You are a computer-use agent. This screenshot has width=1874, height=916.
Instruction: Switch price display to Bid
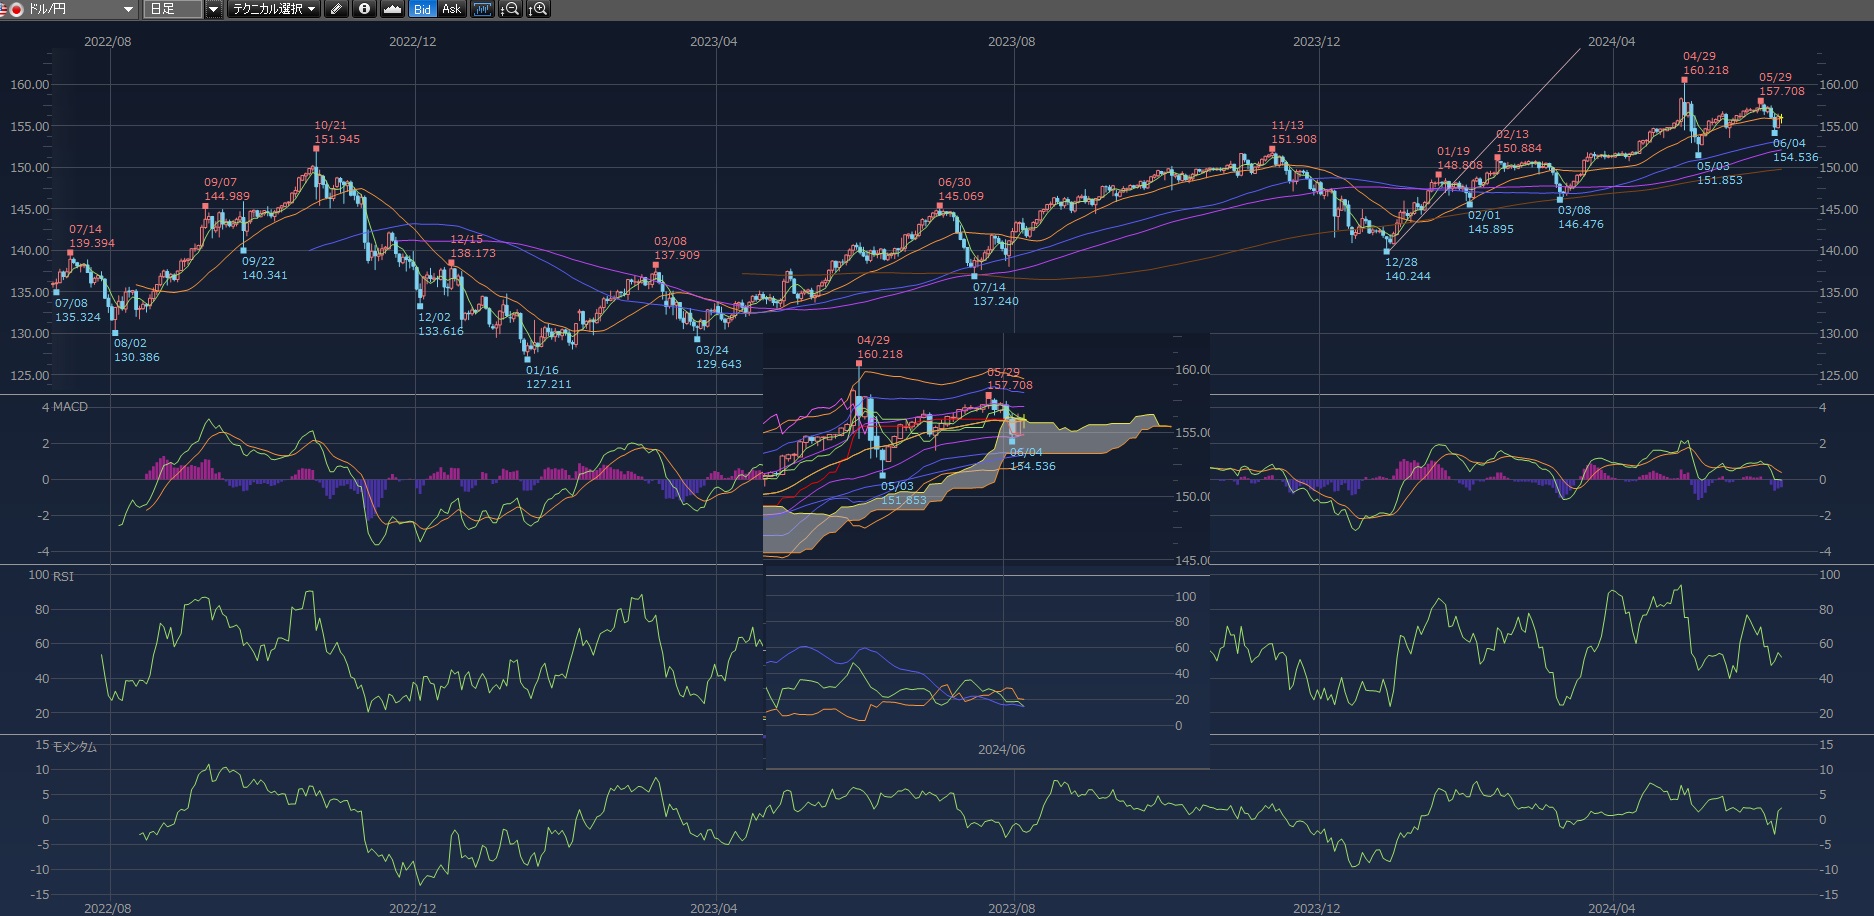pyautogui.click(x=422, y=9)
